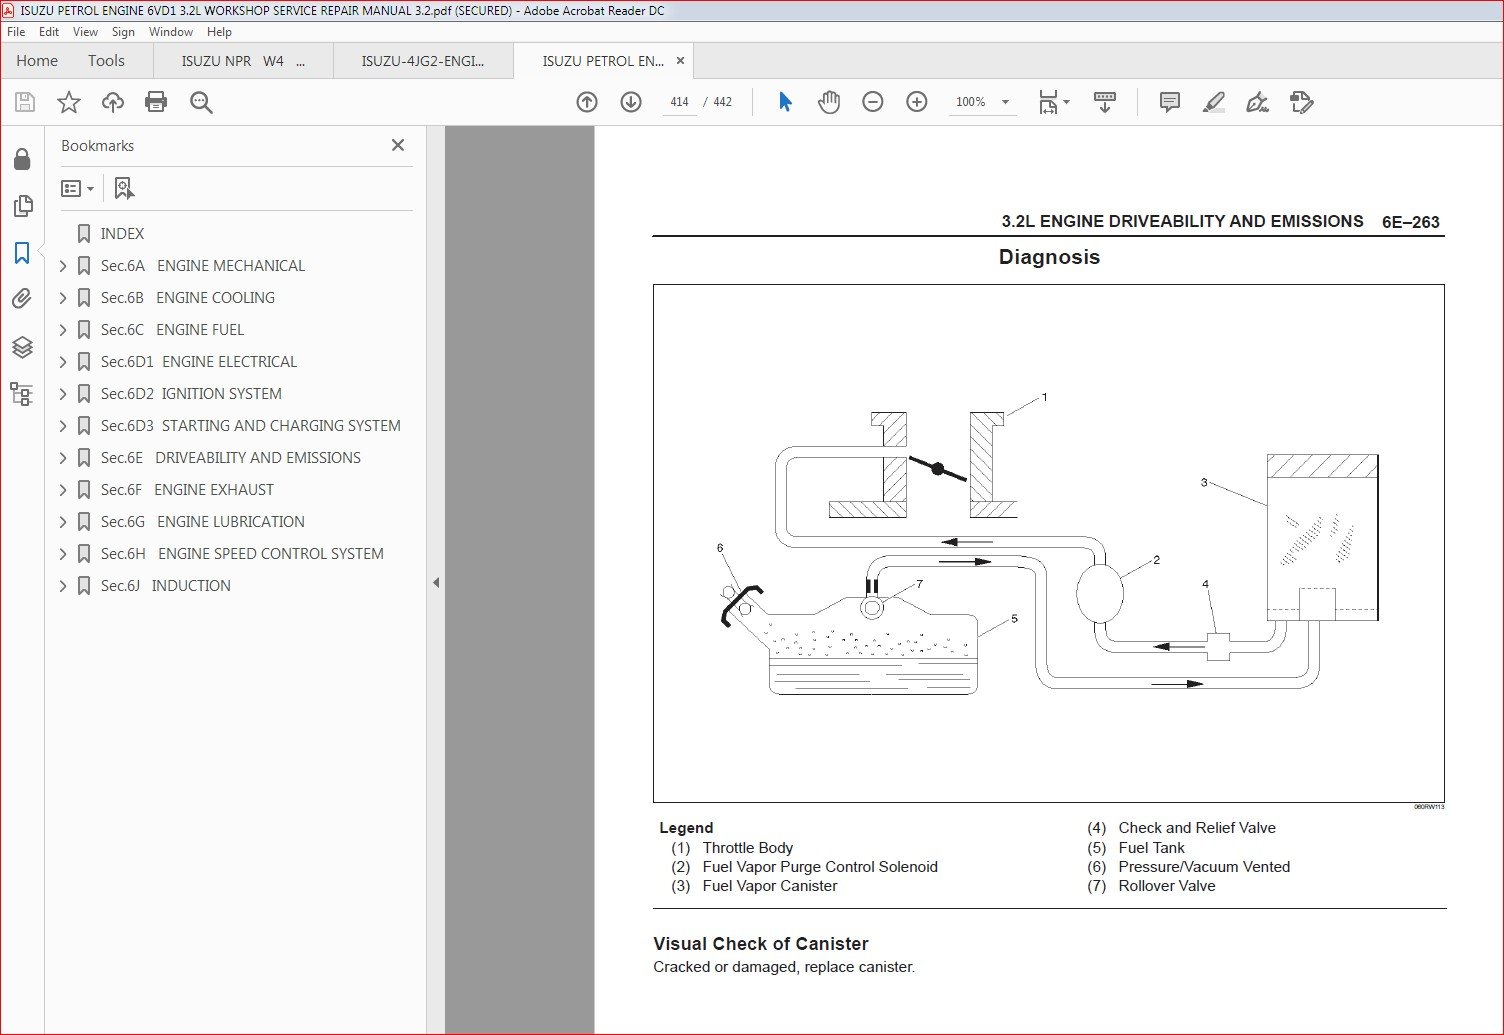Toggle the bookmarks panel sidebar icon

(x=22, y=253)
